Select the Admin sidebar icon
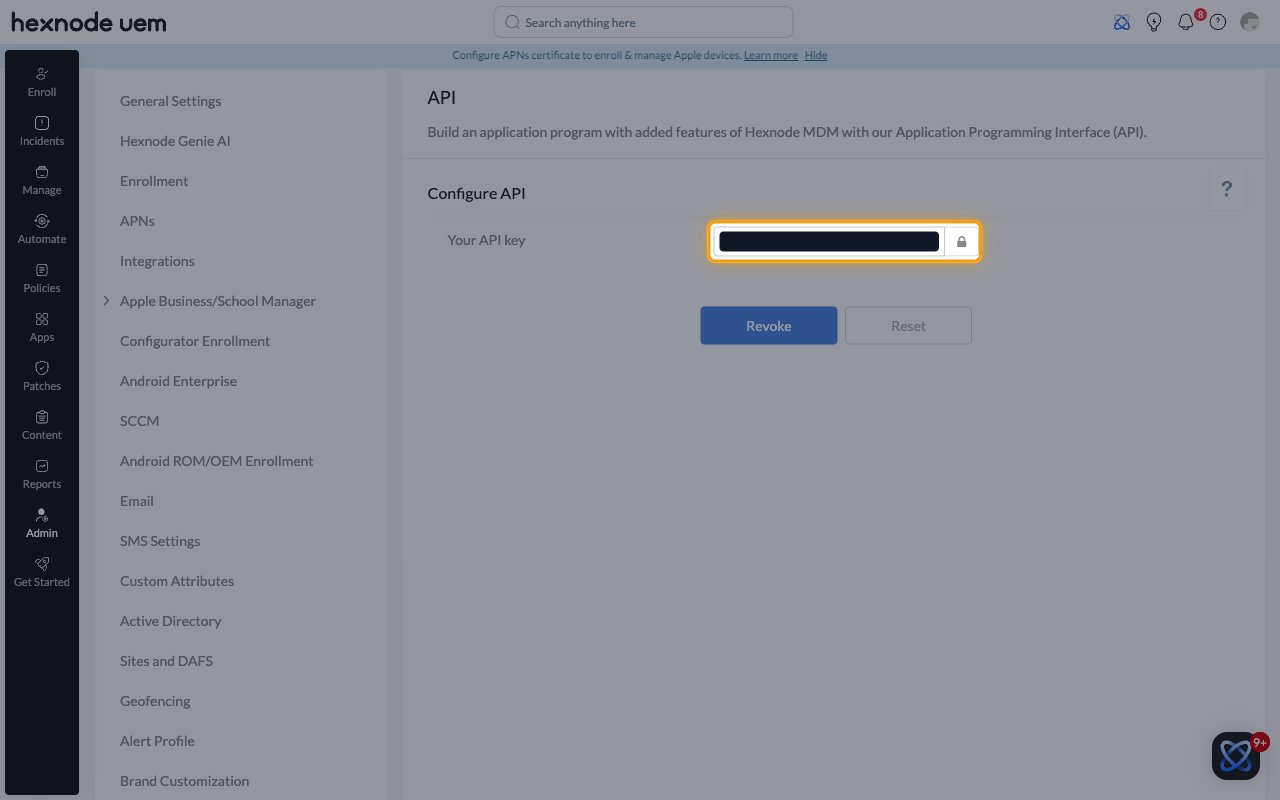This screenshot has height=800, width=1280. [x=42, y=523]
